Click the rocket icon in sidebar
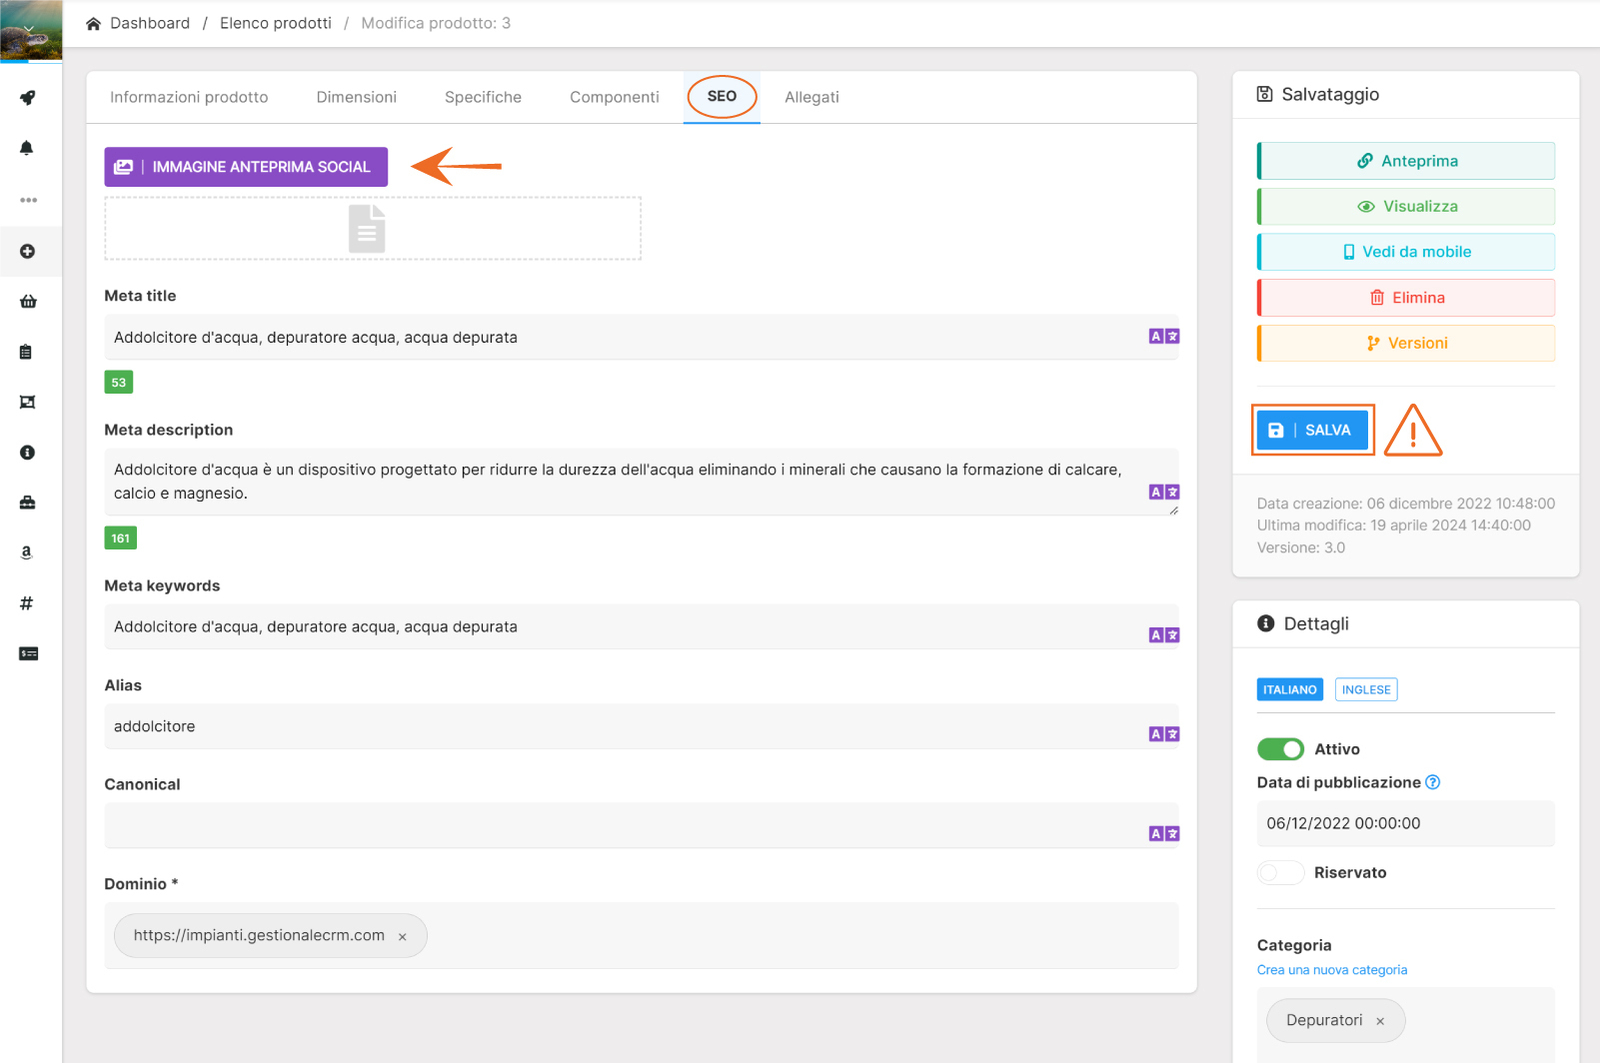 pos(28,98)
